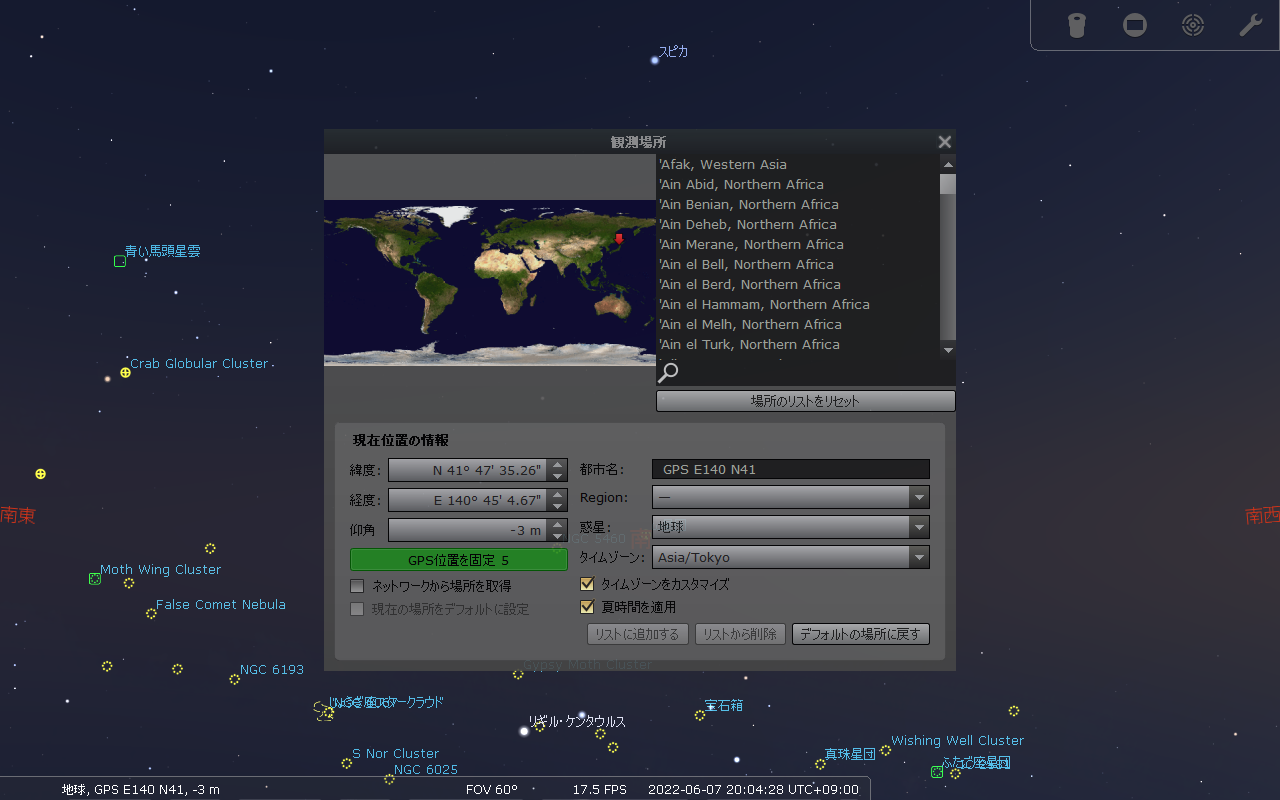Select 'Ain Deheb, Northern Africa
1280x800 pixels.
798,224
